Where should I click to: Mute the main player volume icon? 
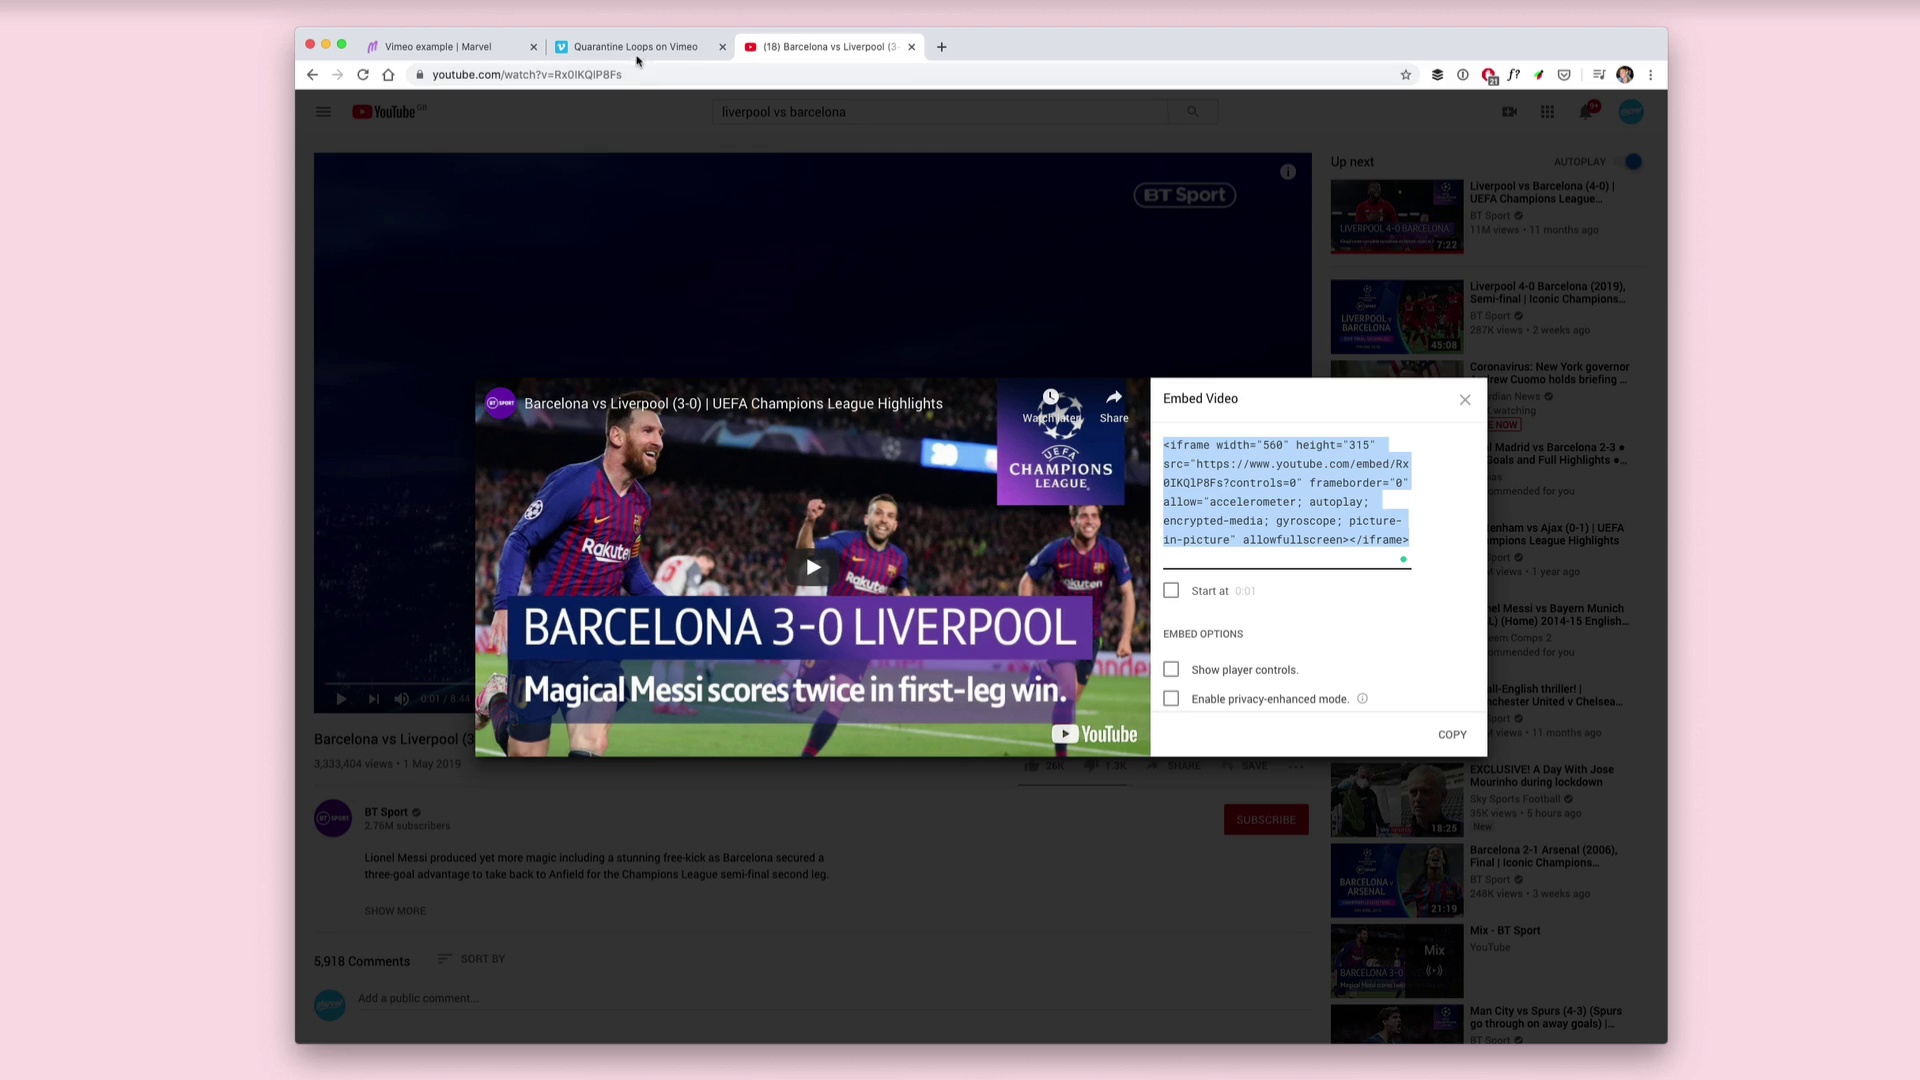click(401, 699)
